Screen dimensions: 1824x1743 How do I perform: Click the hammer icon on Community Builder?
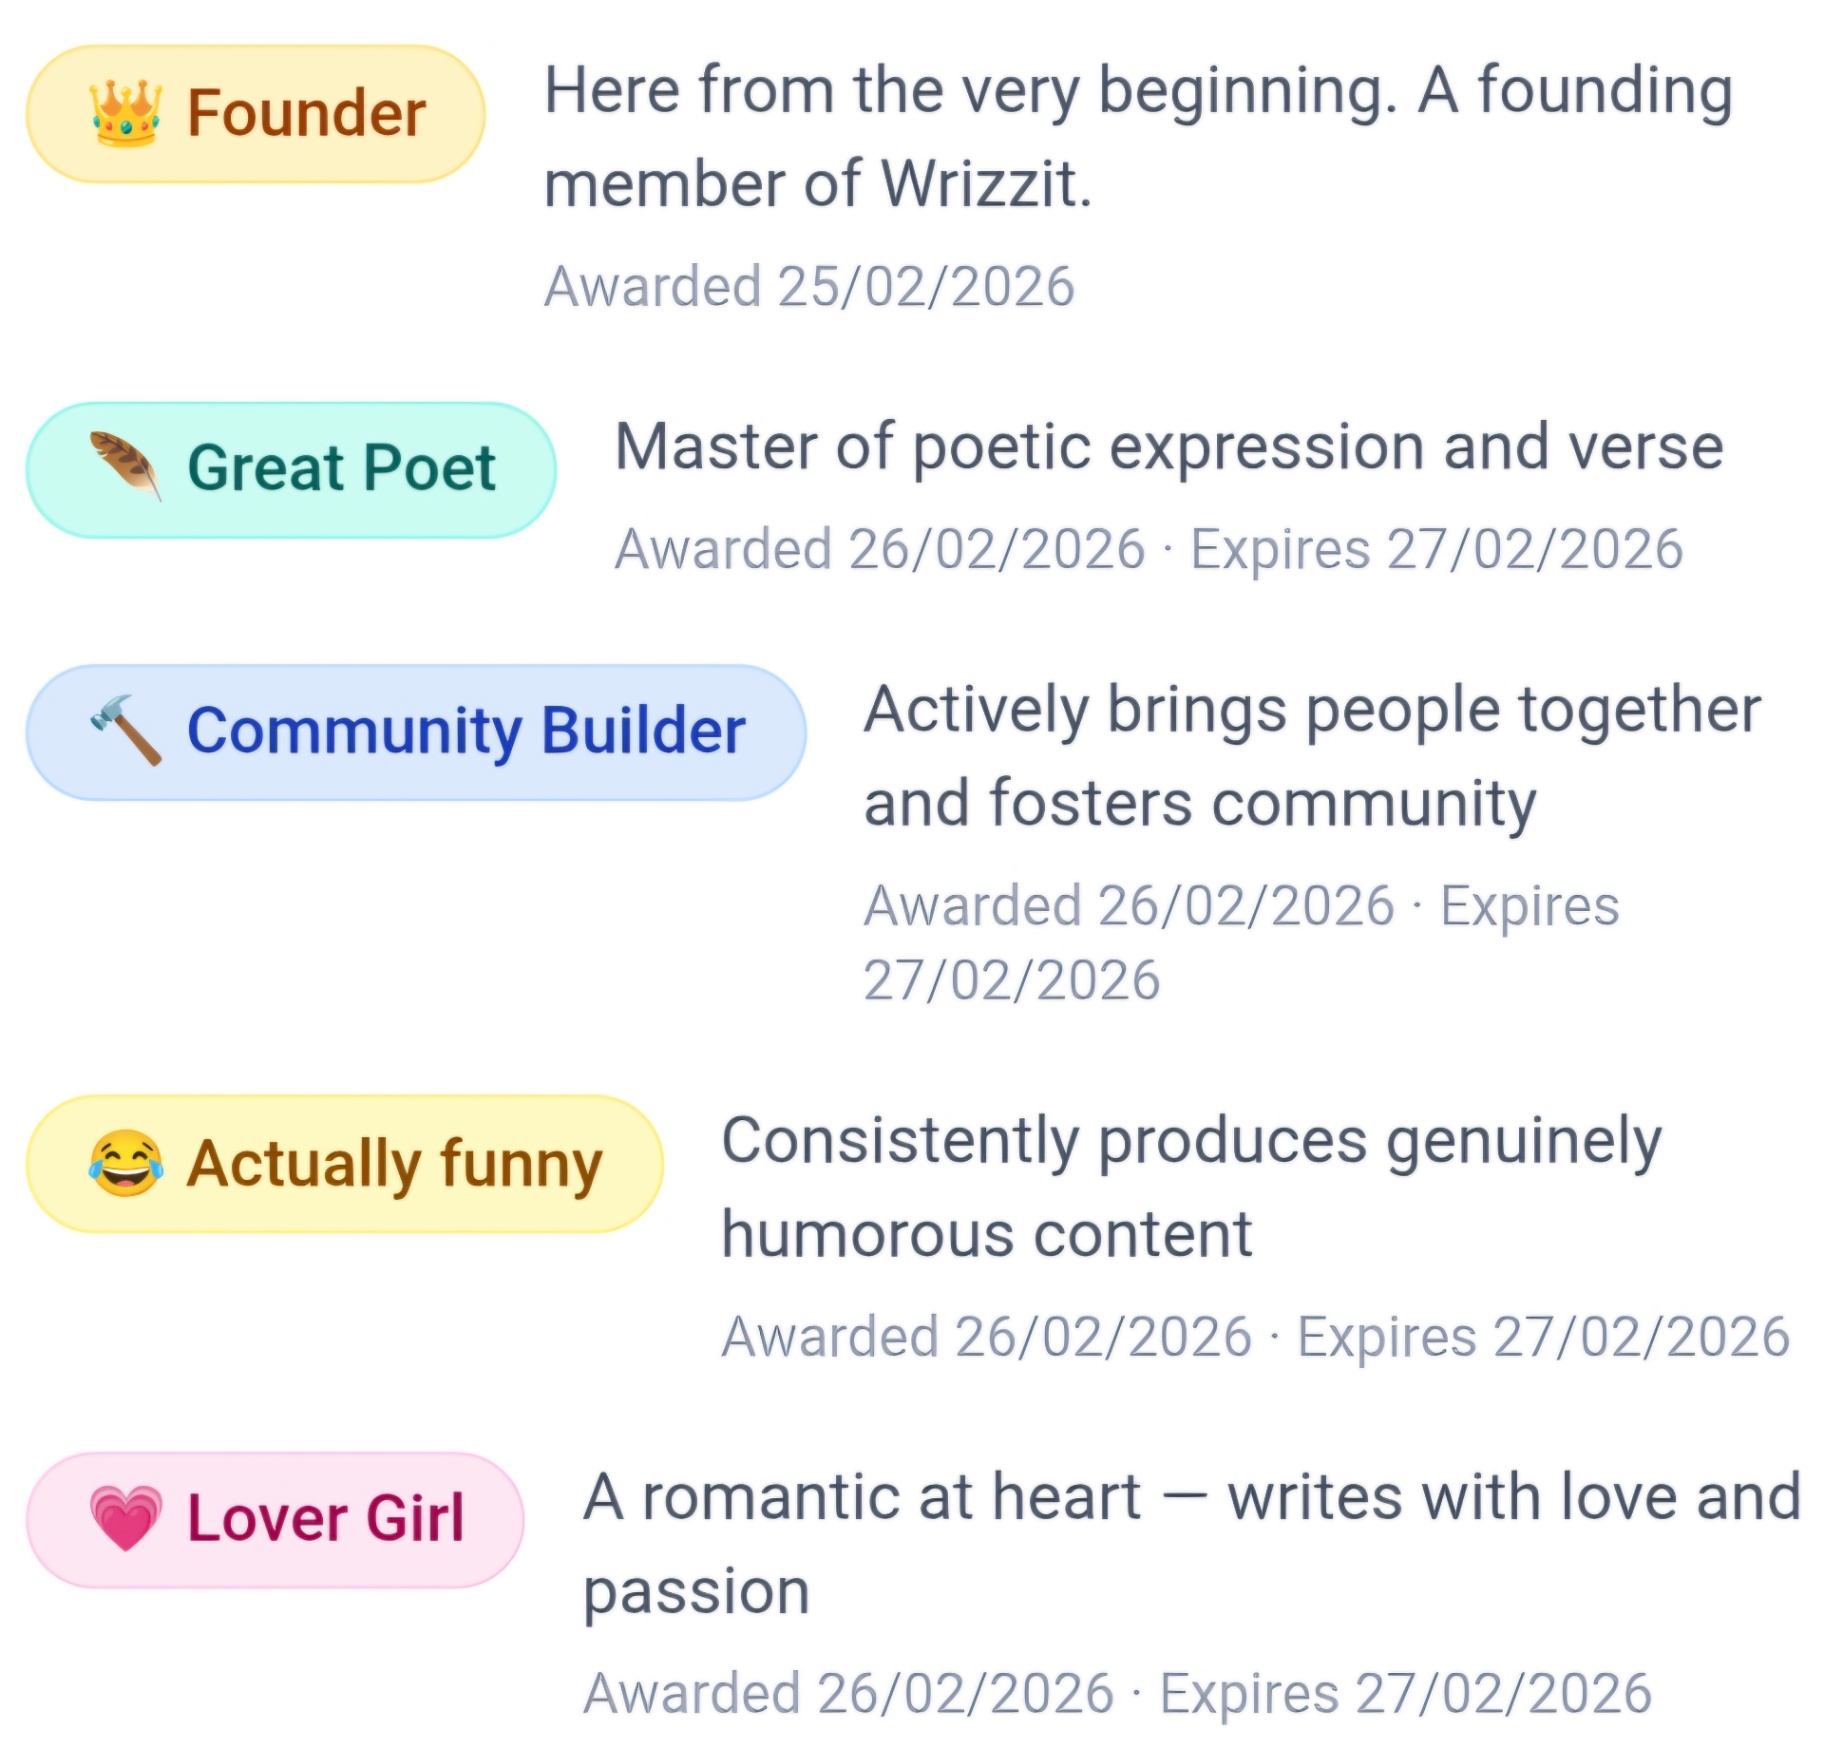(x=125, y=730)
